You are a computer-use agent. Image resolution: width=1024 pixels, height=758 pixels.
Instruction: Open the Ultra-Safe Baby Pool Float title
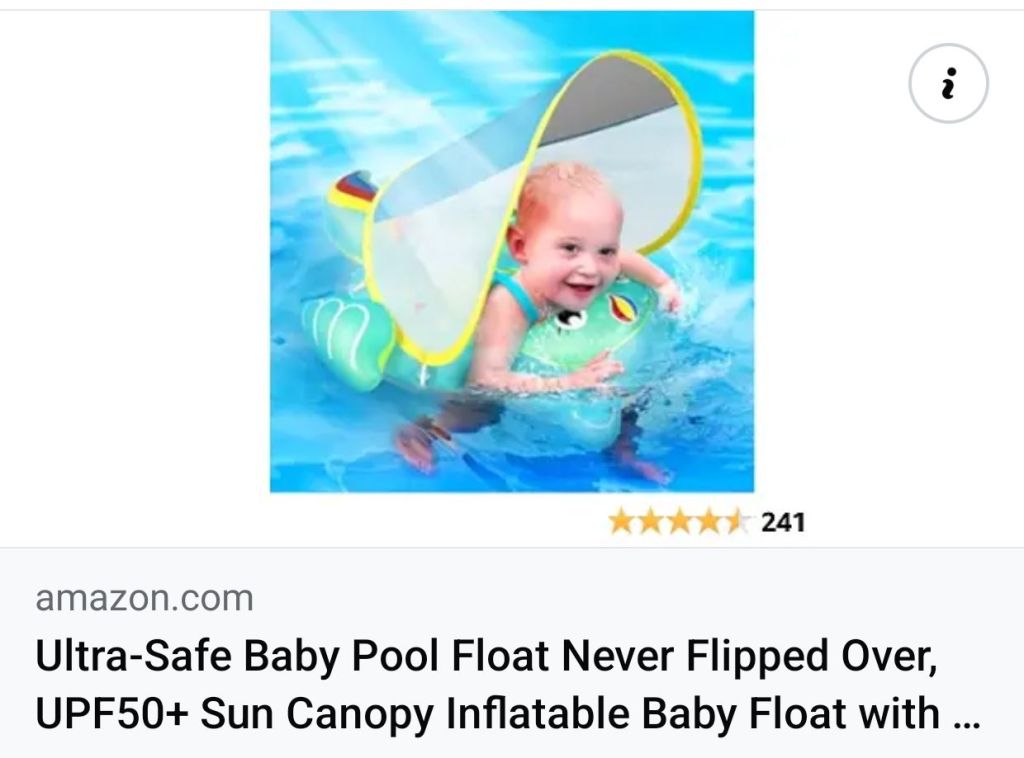click(x=487, y=656)
